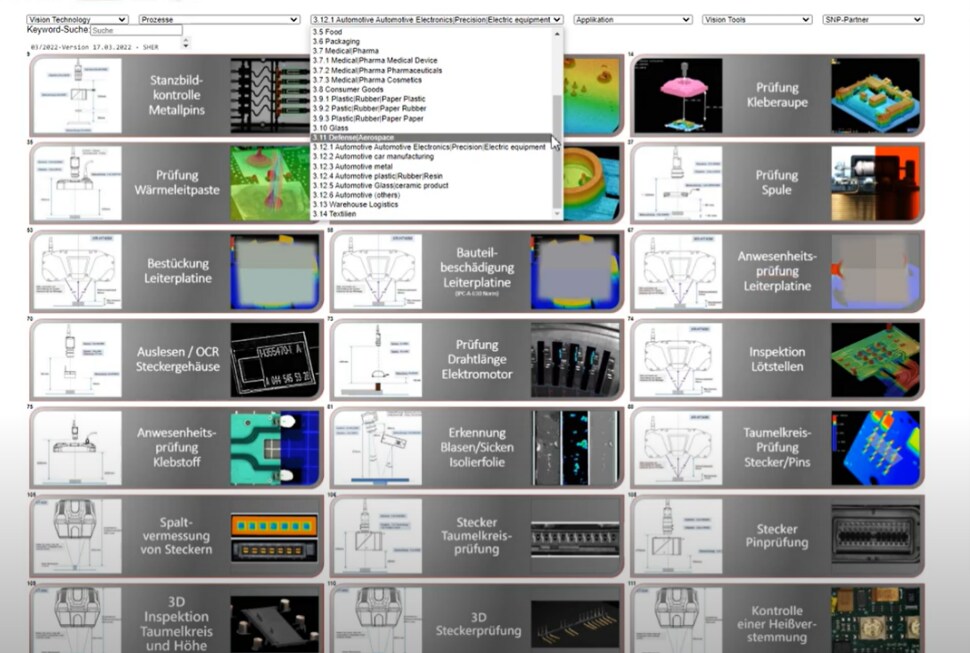970x653 pixels.
Task: Expand the Prozesse dropdown
Action: [219, 19]
